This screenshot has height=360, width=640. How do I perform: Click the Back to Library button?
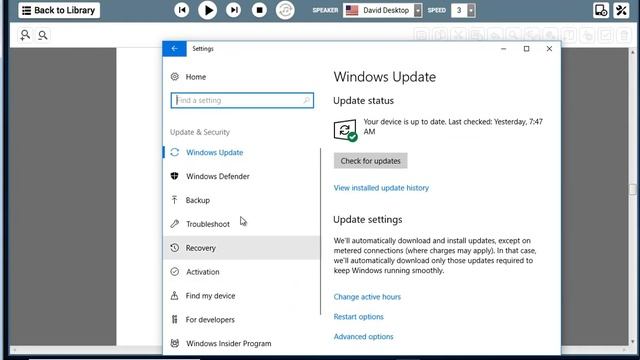[59, 10]
